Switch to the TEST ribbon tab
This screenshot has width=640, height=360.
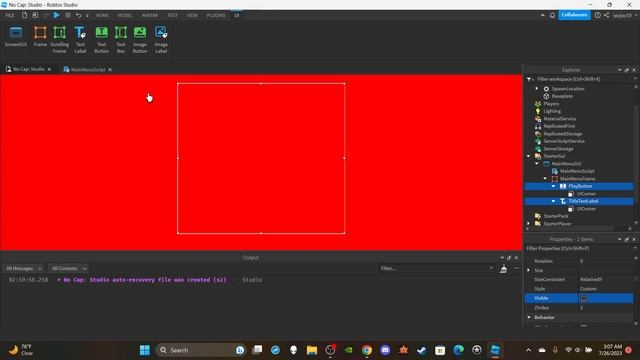coord(172,15)
